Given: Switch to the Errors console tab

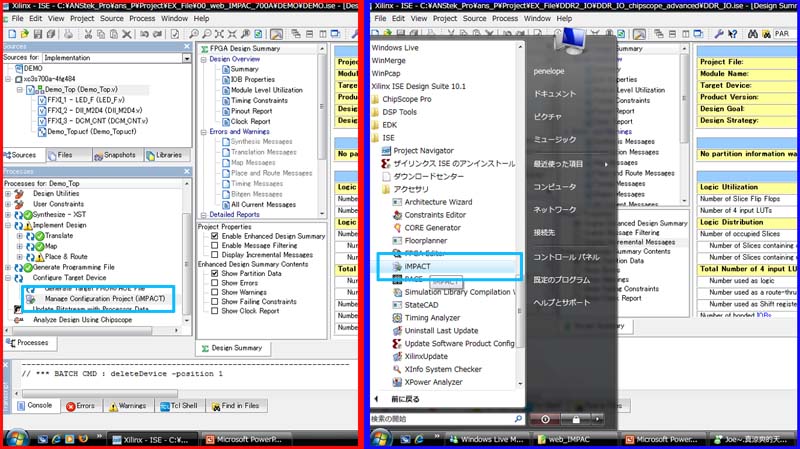Looking at the screenshot, I should coord(80,406).
